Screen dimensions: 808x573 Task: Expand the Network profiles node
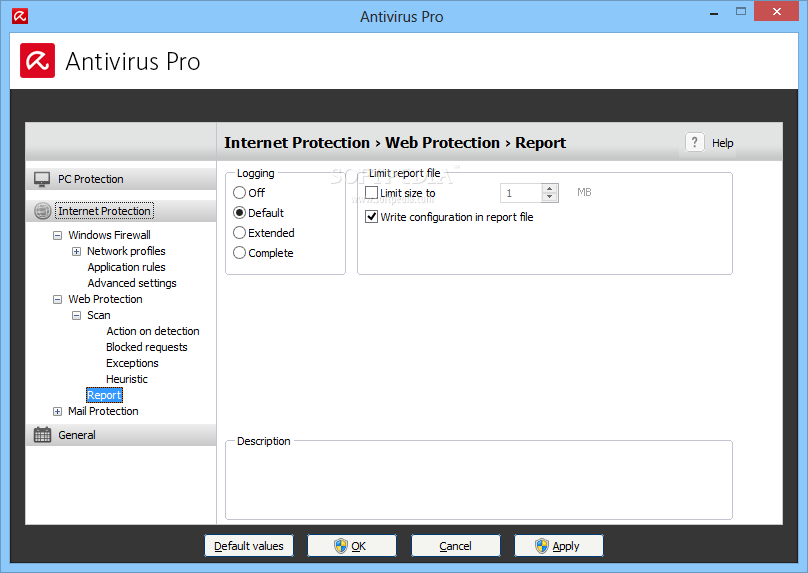[76, 251]
